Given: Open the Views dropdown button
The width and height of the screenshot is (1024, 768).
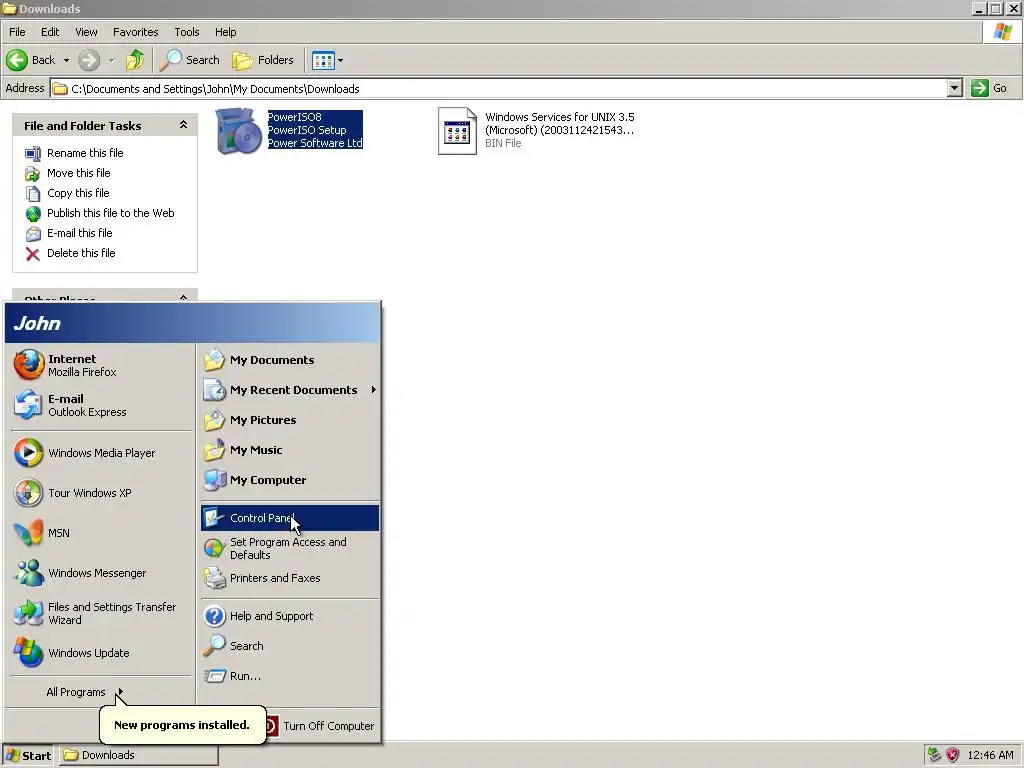Looking at the screenshot, I should [327, 60].
